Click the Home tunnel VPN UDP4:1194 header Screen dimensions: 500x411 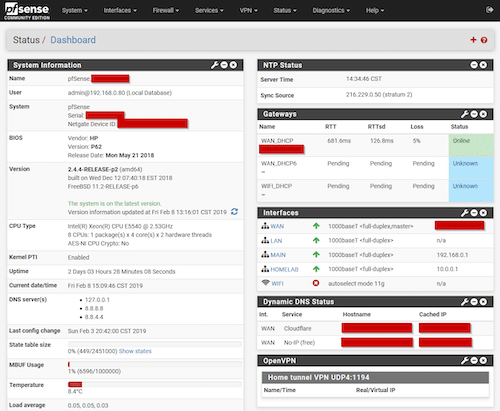tap(375, 378)
